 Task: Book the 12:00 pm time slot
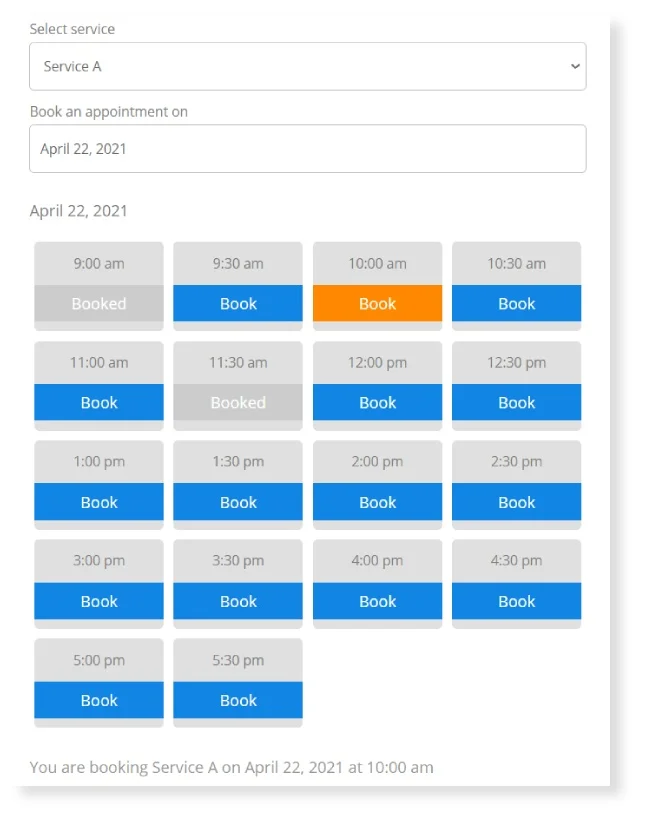pyautogui.click(x=378, y=402)
